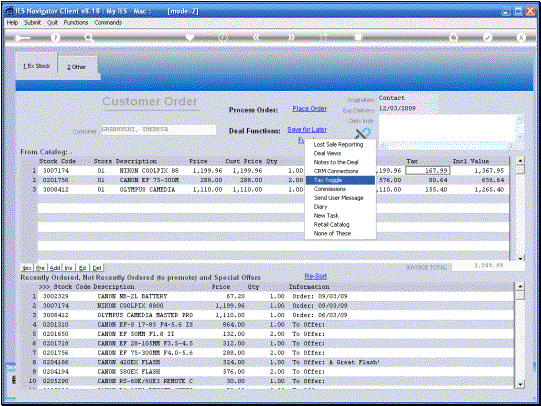Click the Del button below catalog grid

(97, 268)
